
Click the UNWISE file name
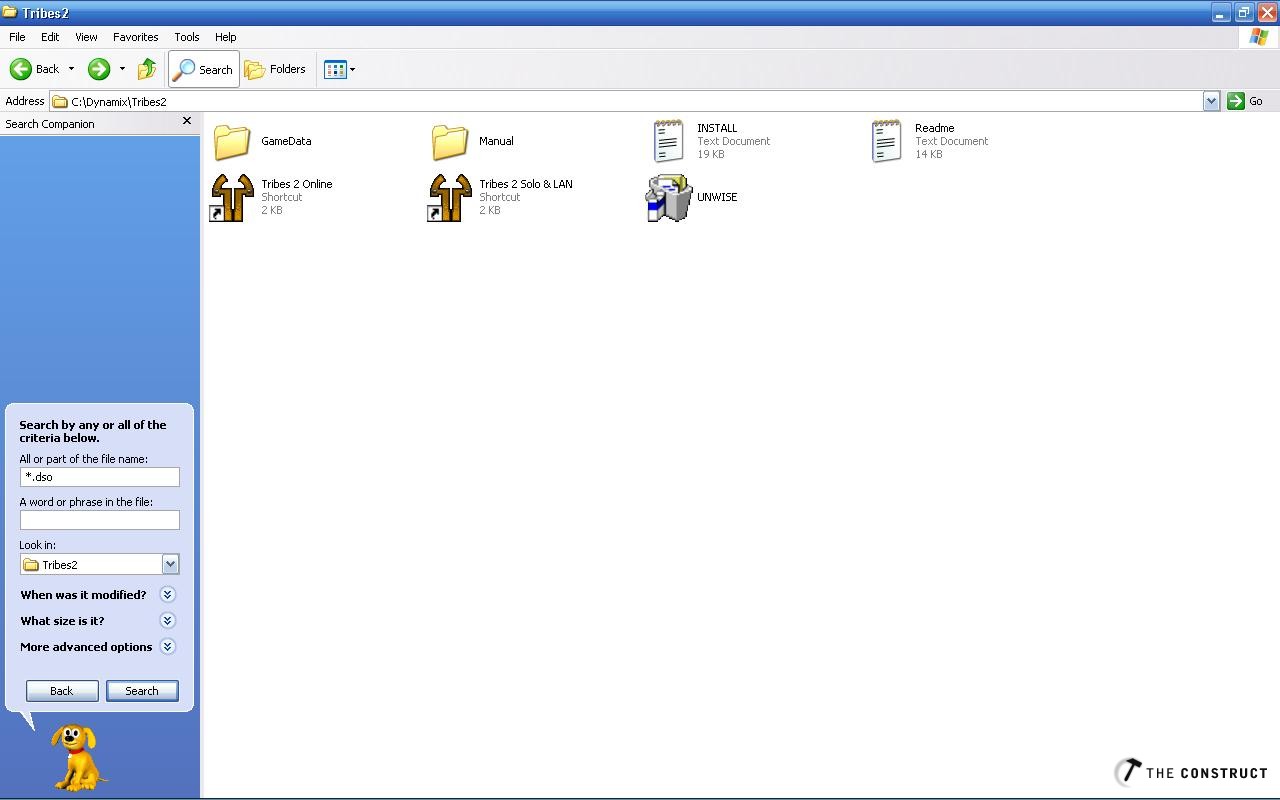pyautogui.click(x=717, y=197)
